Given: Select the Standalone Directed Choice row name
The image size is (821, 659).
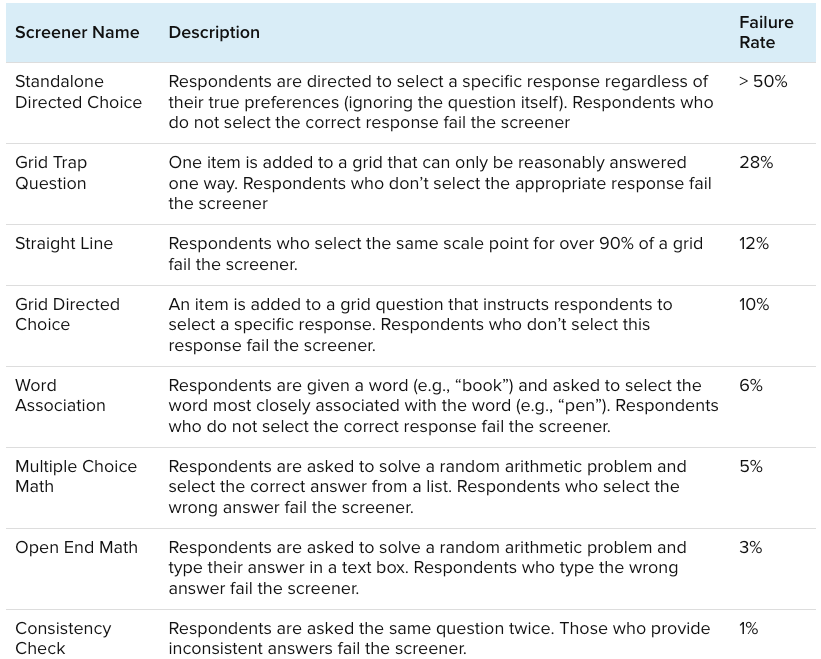Looking at the screenshot, I should point(78,92).
